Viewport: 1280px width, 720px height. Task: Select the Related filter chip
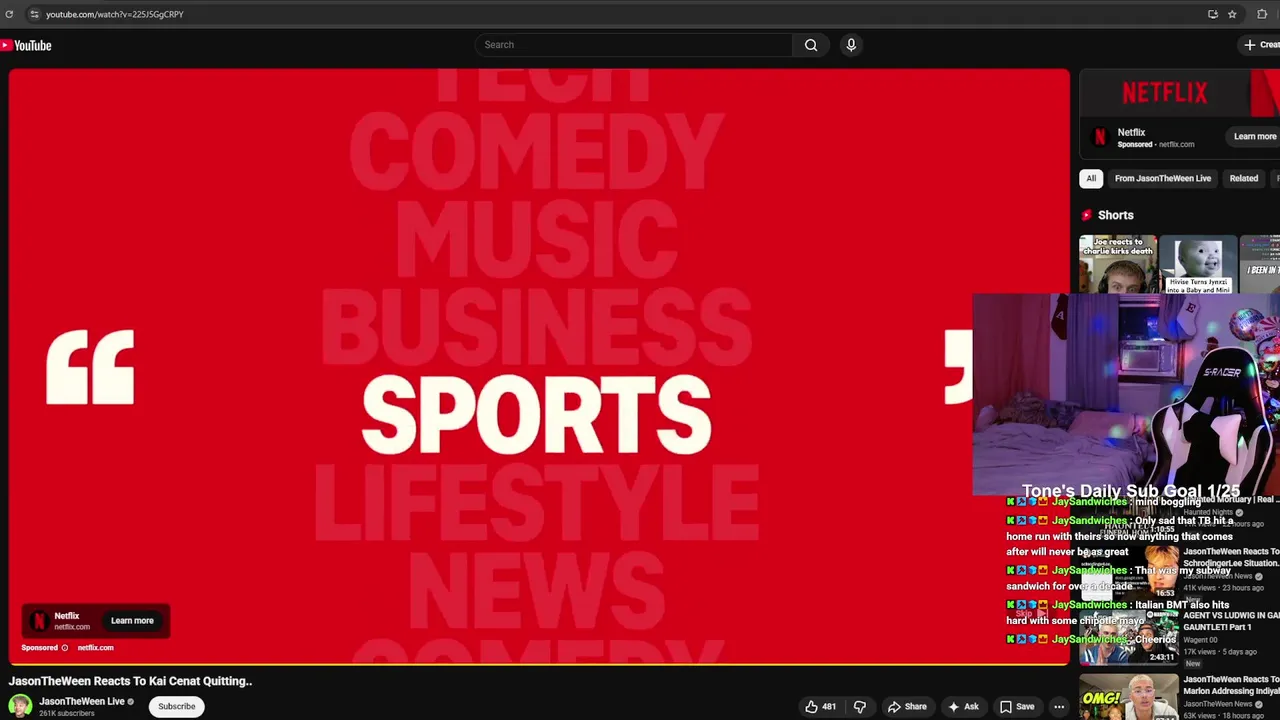1243,179
